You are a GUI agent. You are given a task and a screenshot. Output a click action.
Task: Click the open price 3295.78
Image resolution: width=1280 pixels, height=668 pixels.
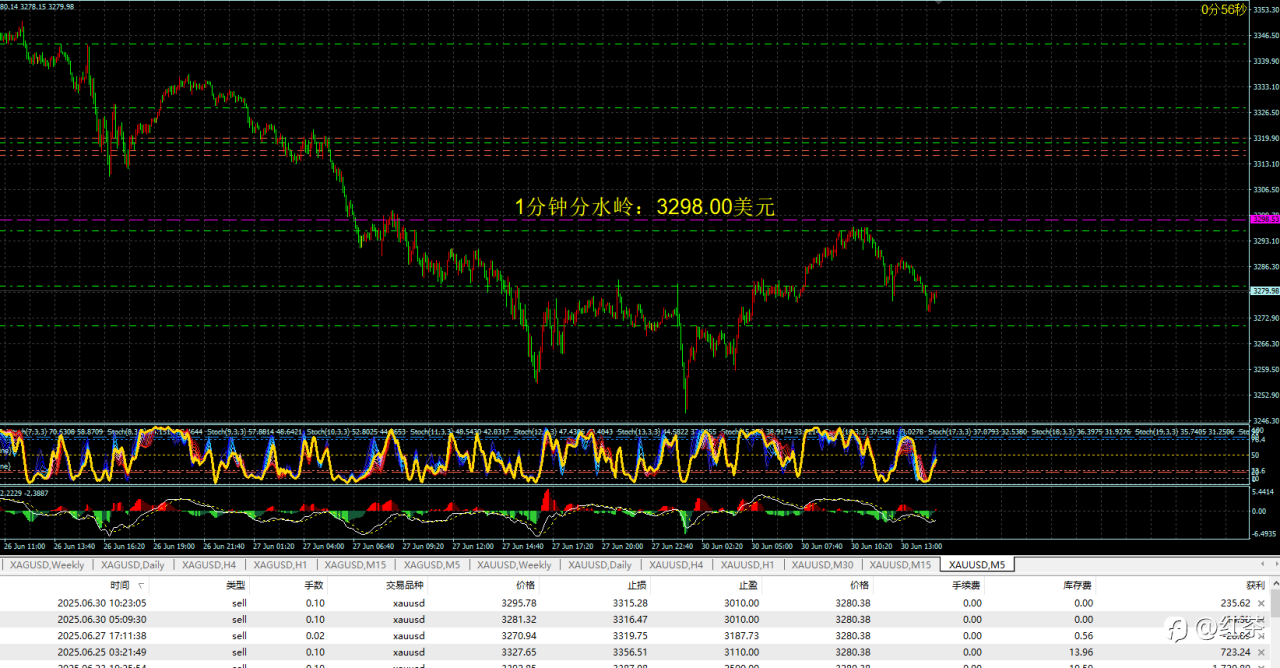tap(520, 603)
